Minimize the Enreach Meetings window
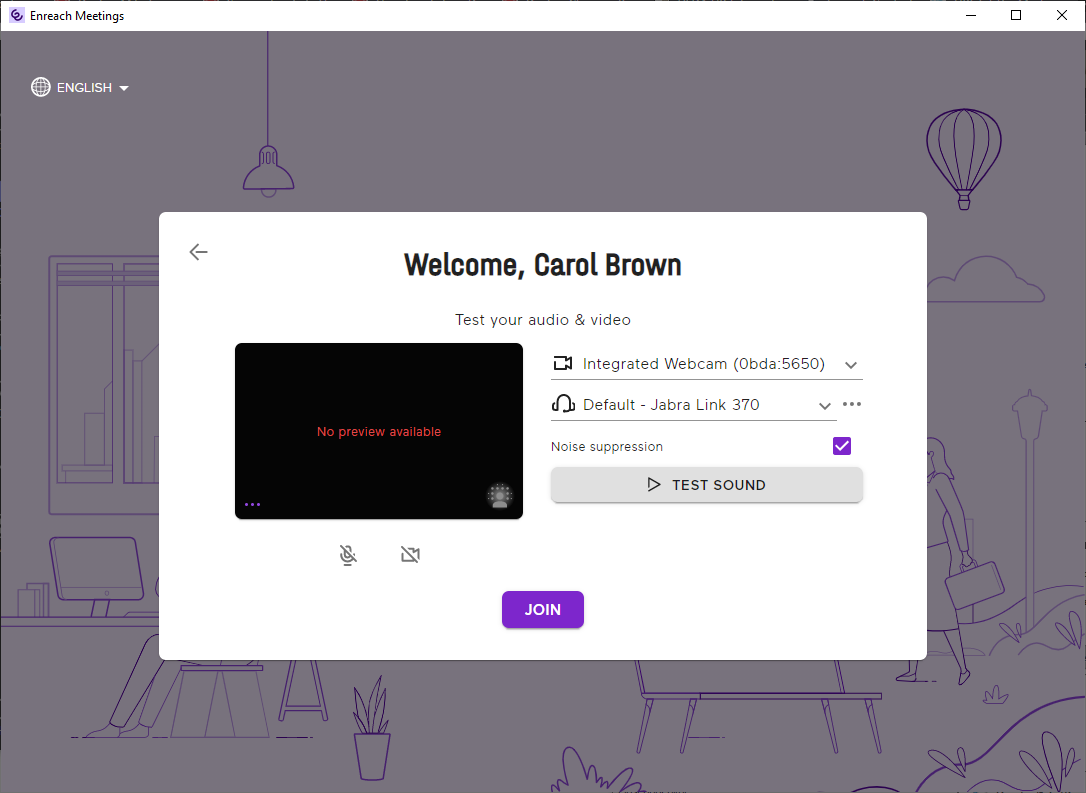This screenshot has height=793, width=1086. pos(970,15)
